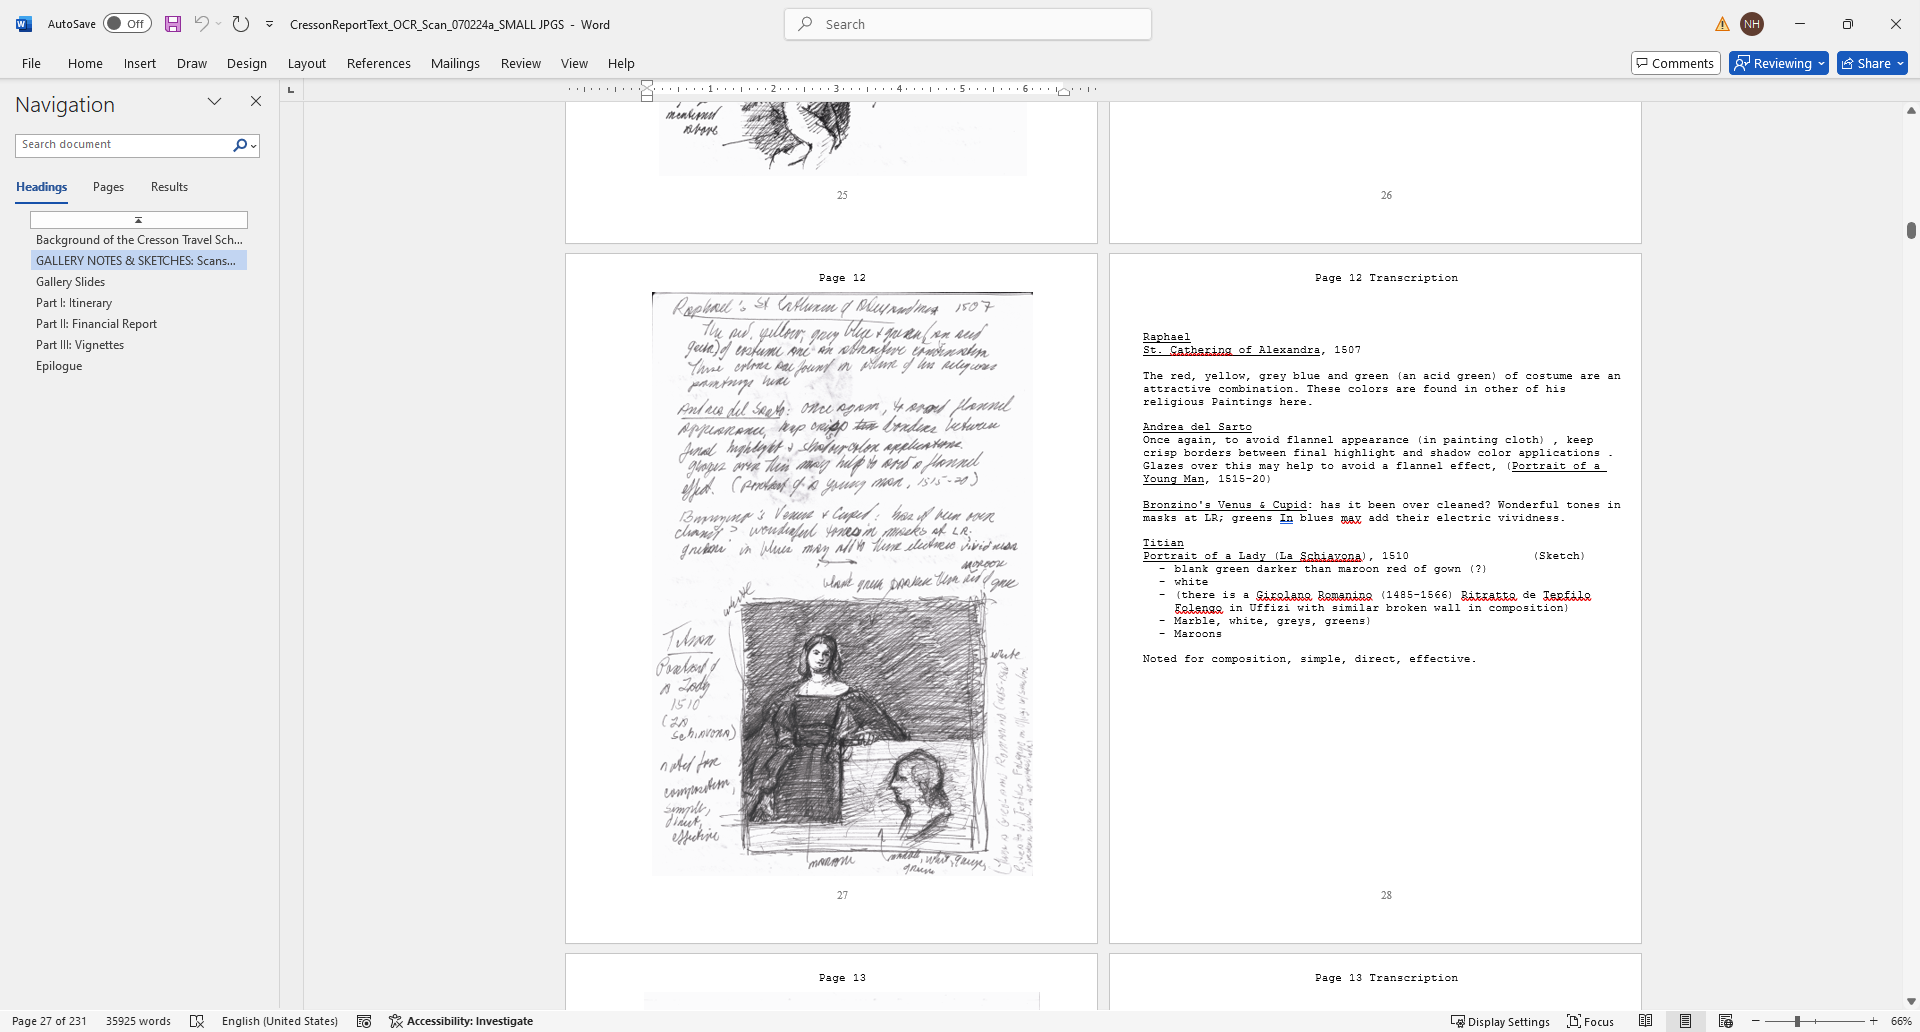Switch to Web Layout view
This screenshot has height=1032, width=1920.
[1727, 1021]
